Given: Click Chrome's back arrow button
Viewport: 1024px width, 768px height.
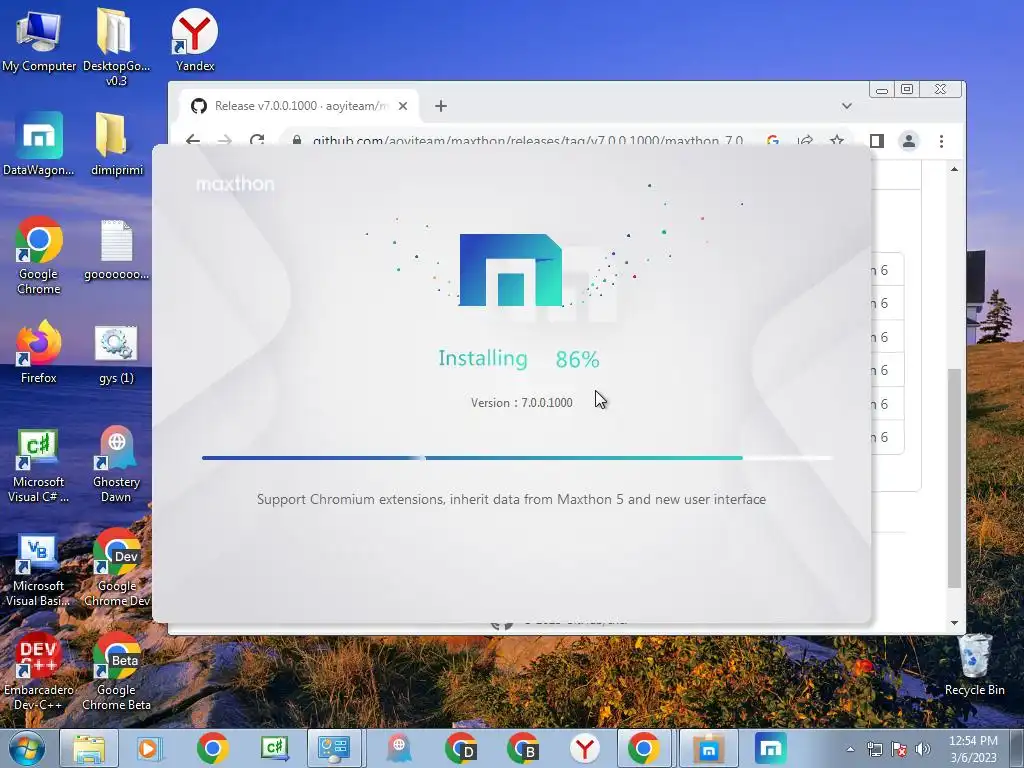Looking at the screenshot, I should click(193, 140).
